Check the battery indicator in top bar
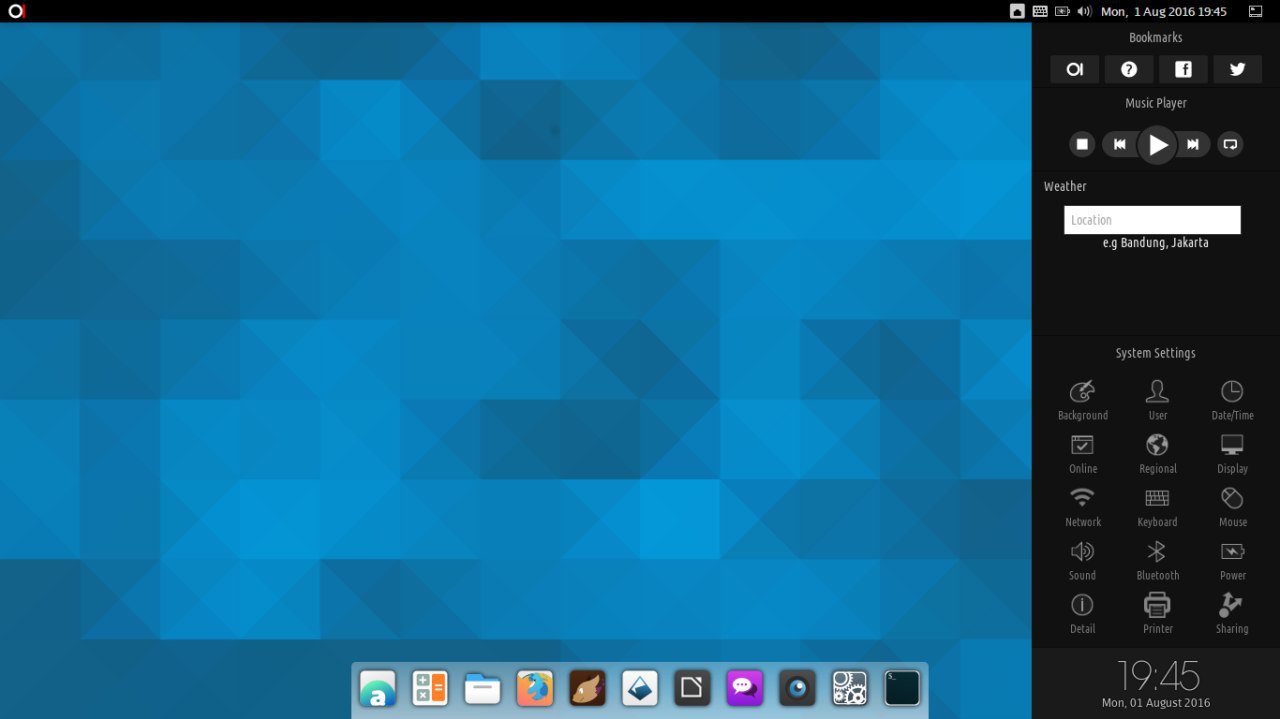1280x719 pixels. pos(1062,12)
